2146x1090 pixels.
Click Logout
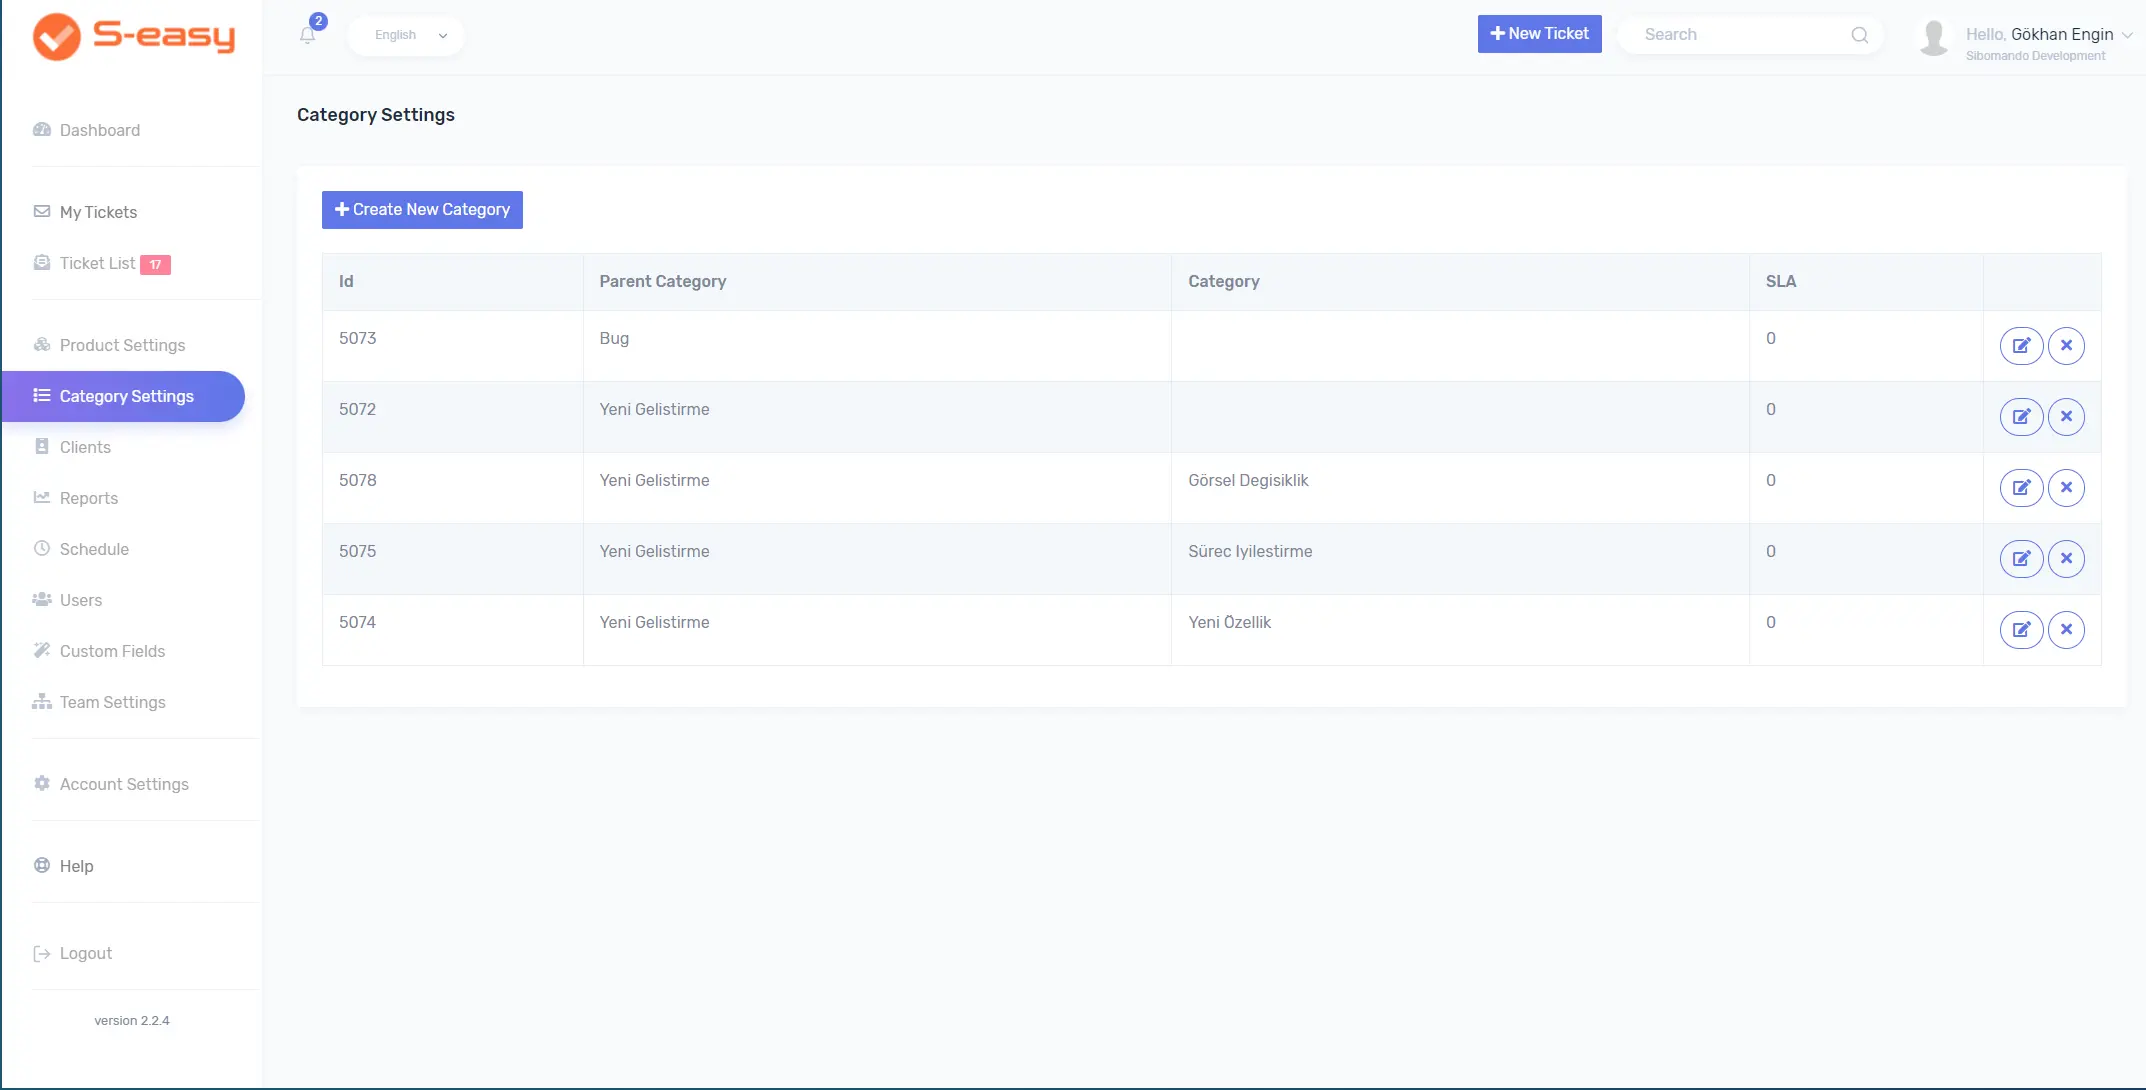tap(85, 954)
